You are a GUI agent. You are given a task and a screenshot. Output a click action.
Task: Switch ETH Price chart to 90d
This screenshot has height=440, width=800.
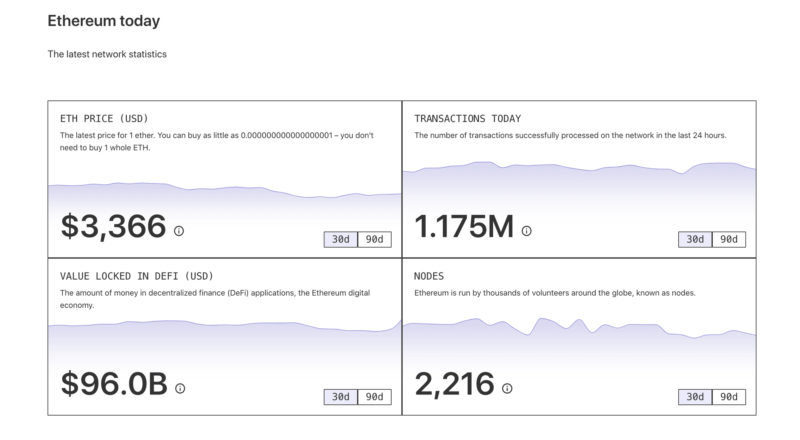tap(374, 239)
